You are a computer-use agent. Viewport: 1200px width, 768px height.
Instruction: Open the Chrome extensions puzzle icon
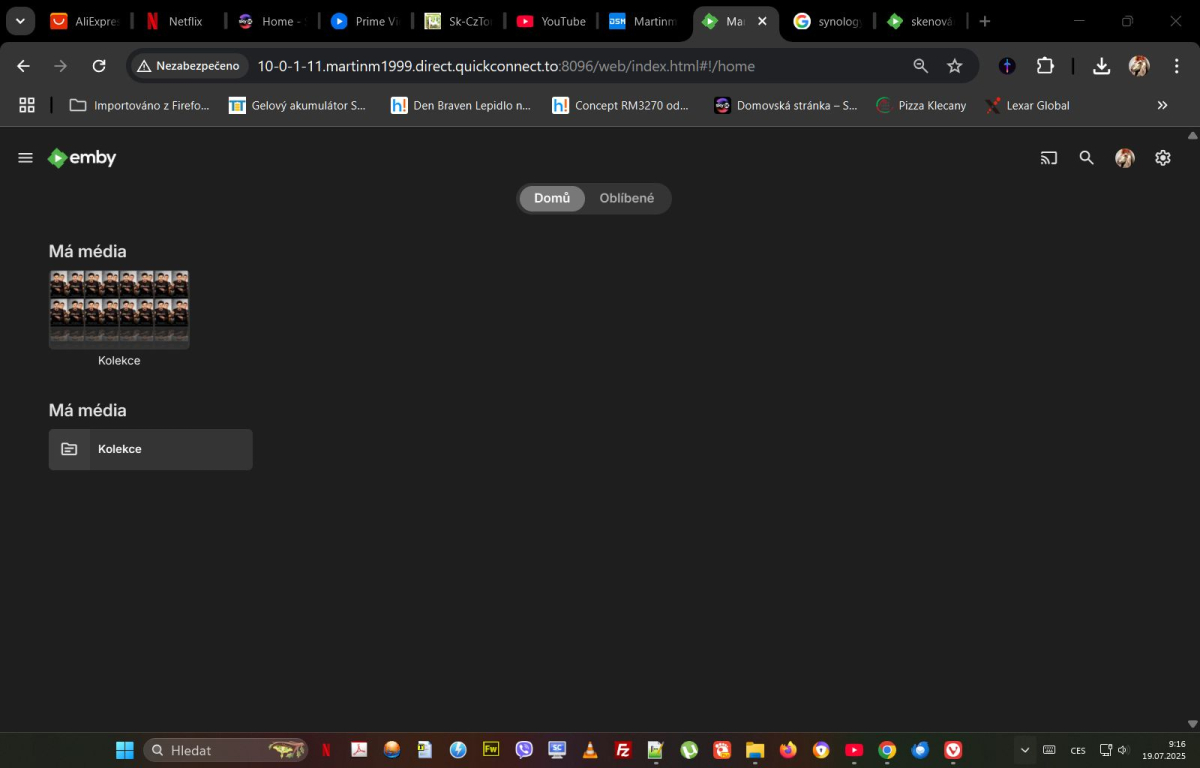point(1045,65)
